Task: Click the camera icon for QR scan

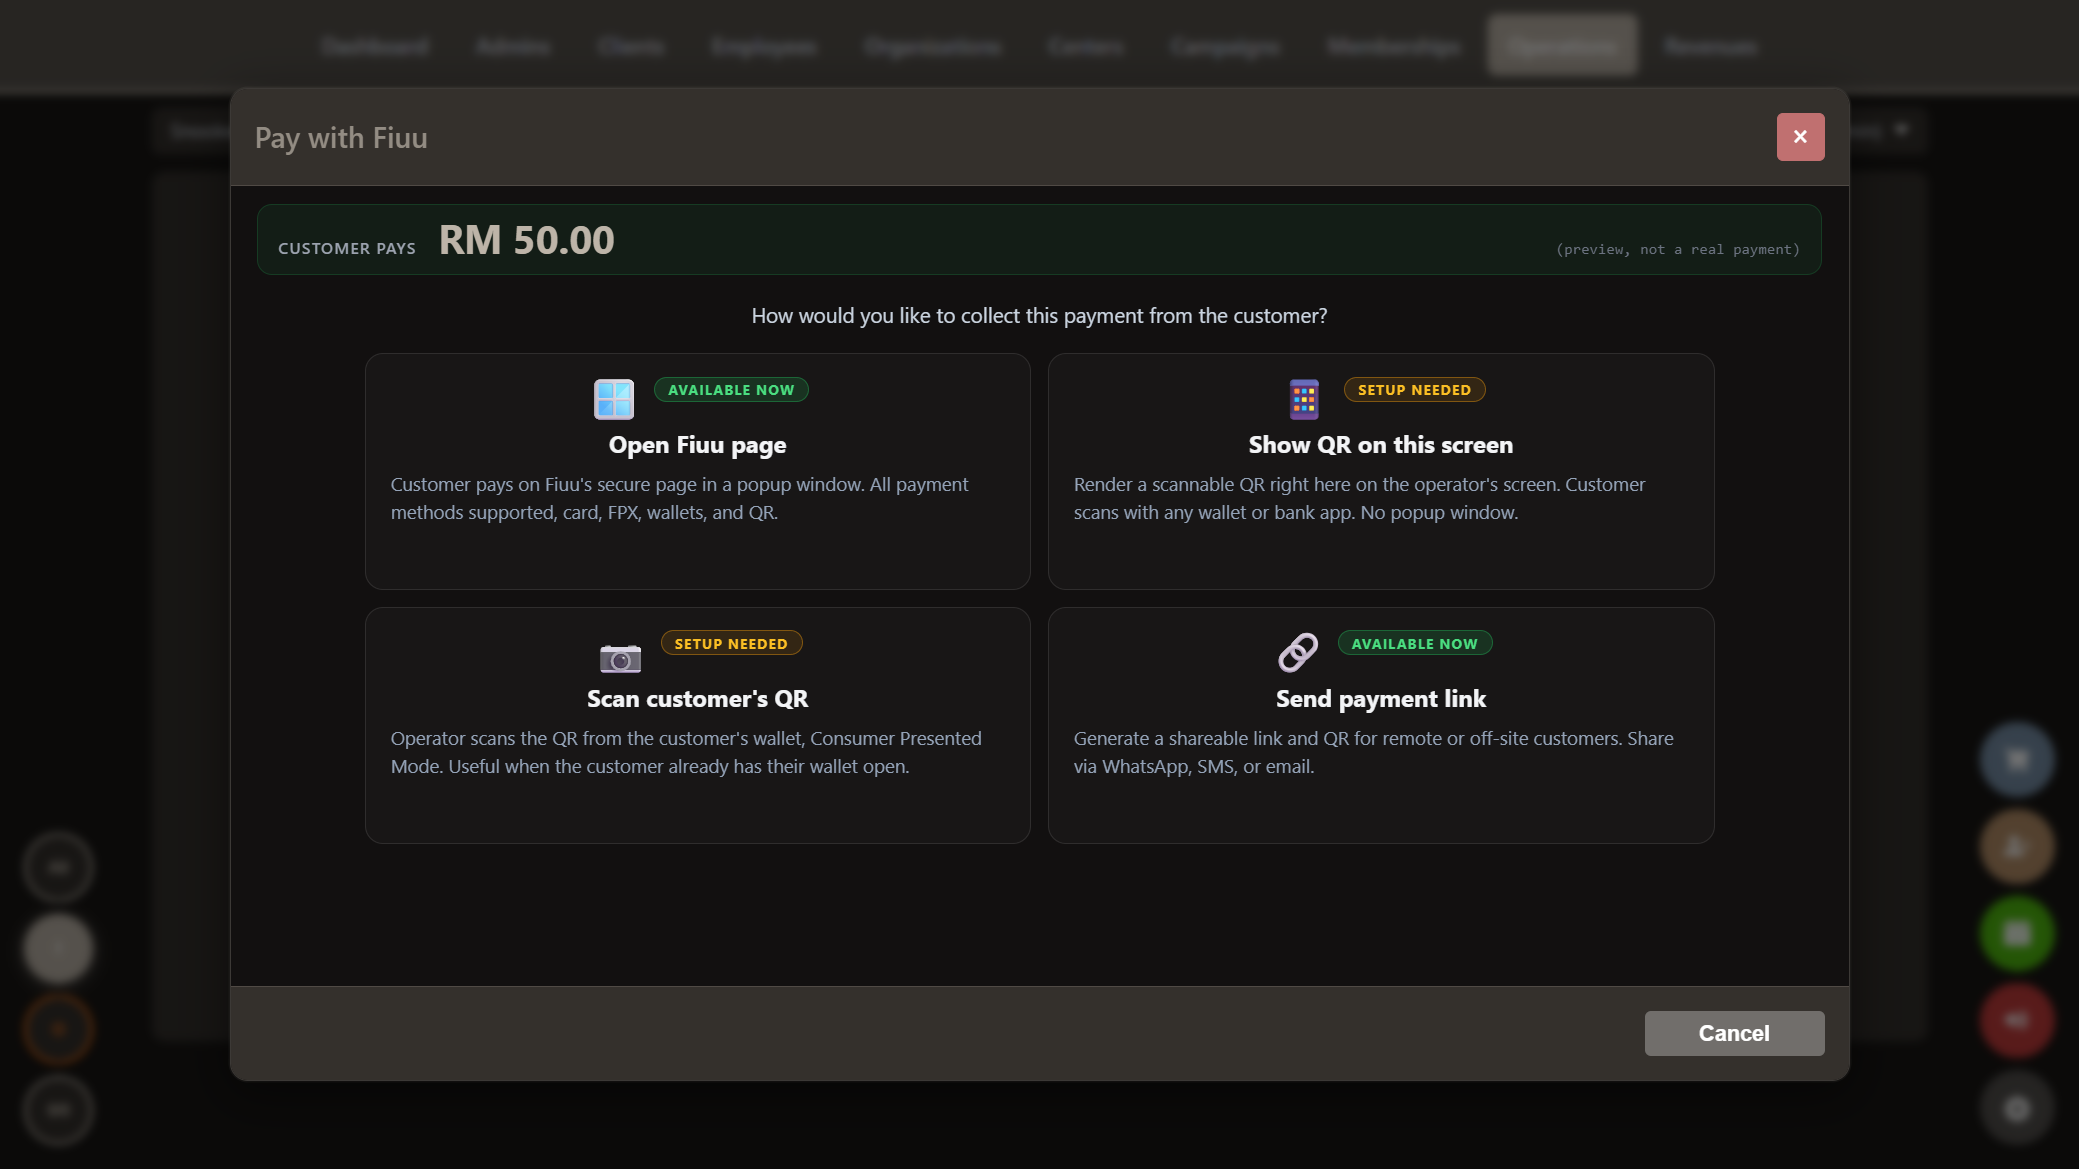Action: [620, 658]
